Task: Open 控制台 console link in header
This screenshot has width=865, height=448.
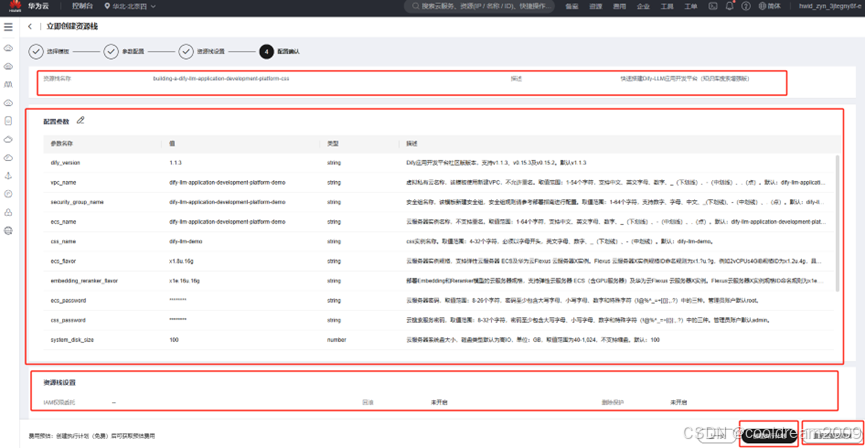Action: [83, 7]
